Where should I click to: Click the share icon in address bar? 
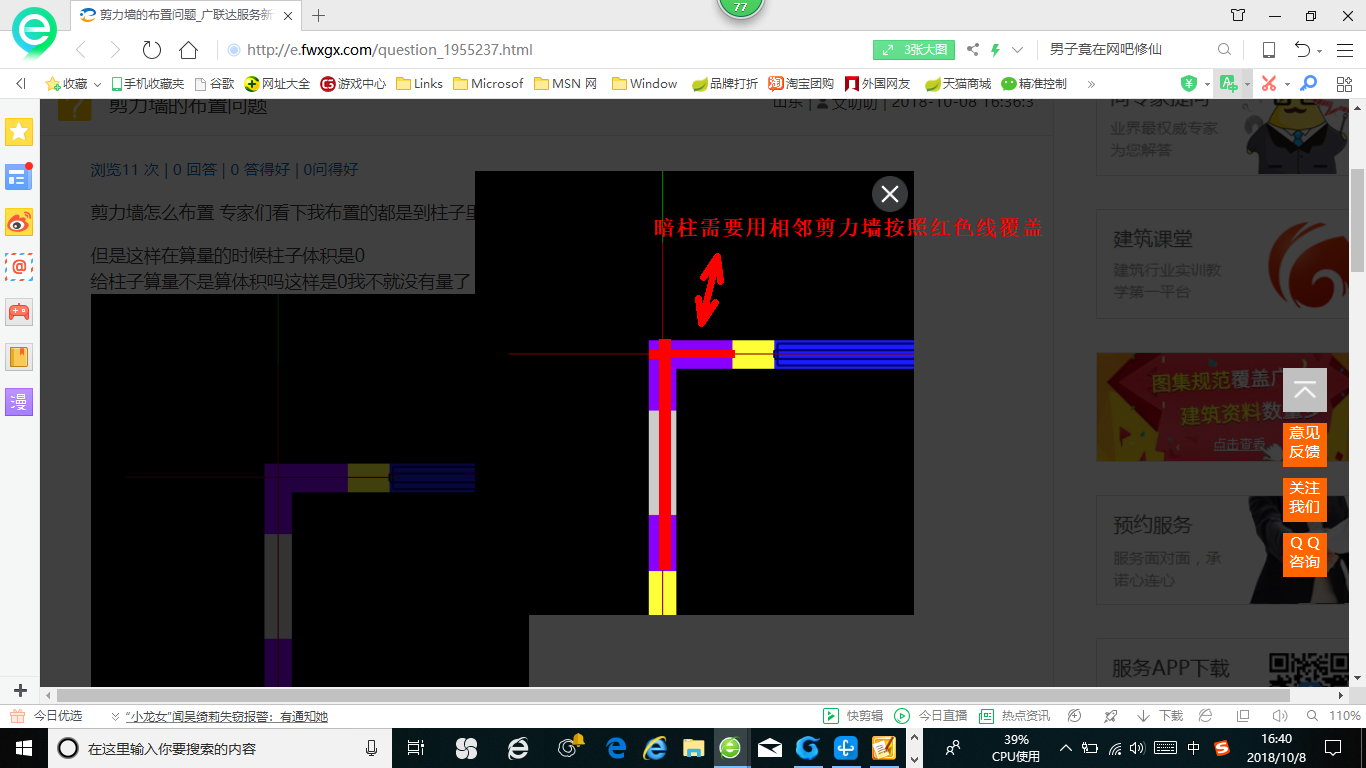point(973,50)
